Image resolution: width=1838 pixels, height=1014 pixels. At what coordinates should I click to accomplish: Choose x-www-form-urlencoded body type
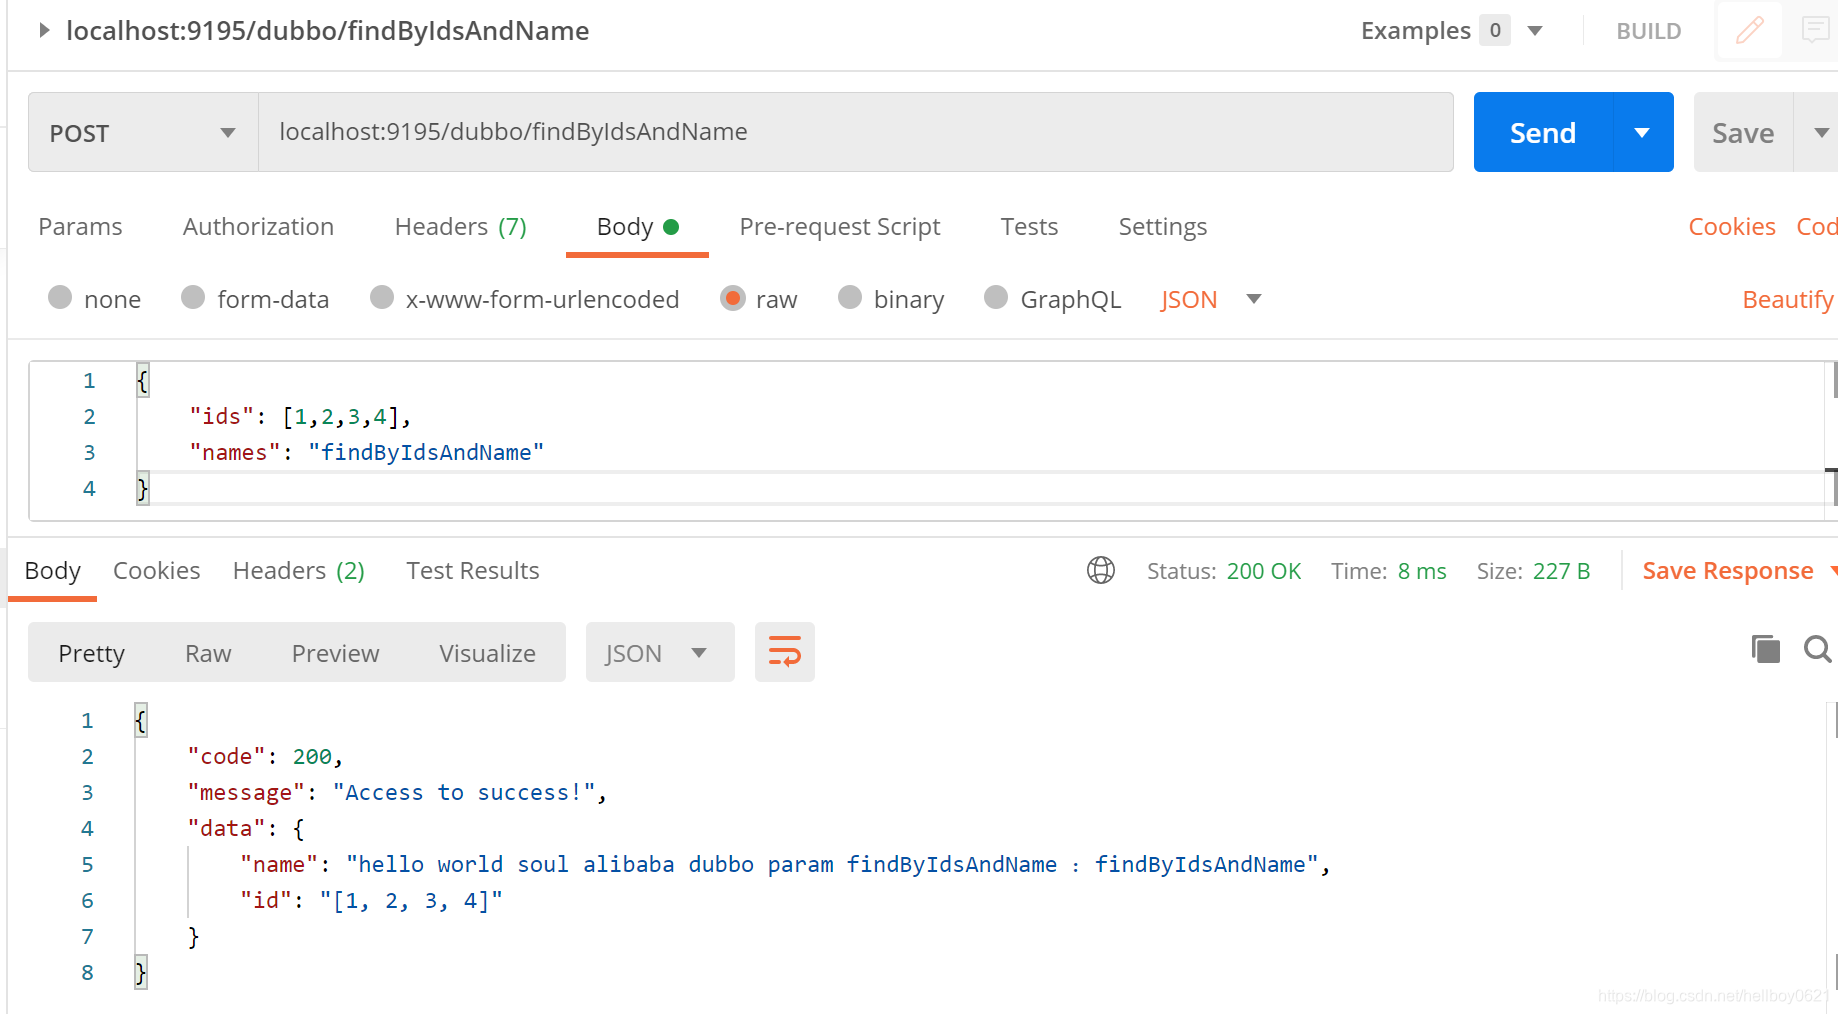(382, 298)
